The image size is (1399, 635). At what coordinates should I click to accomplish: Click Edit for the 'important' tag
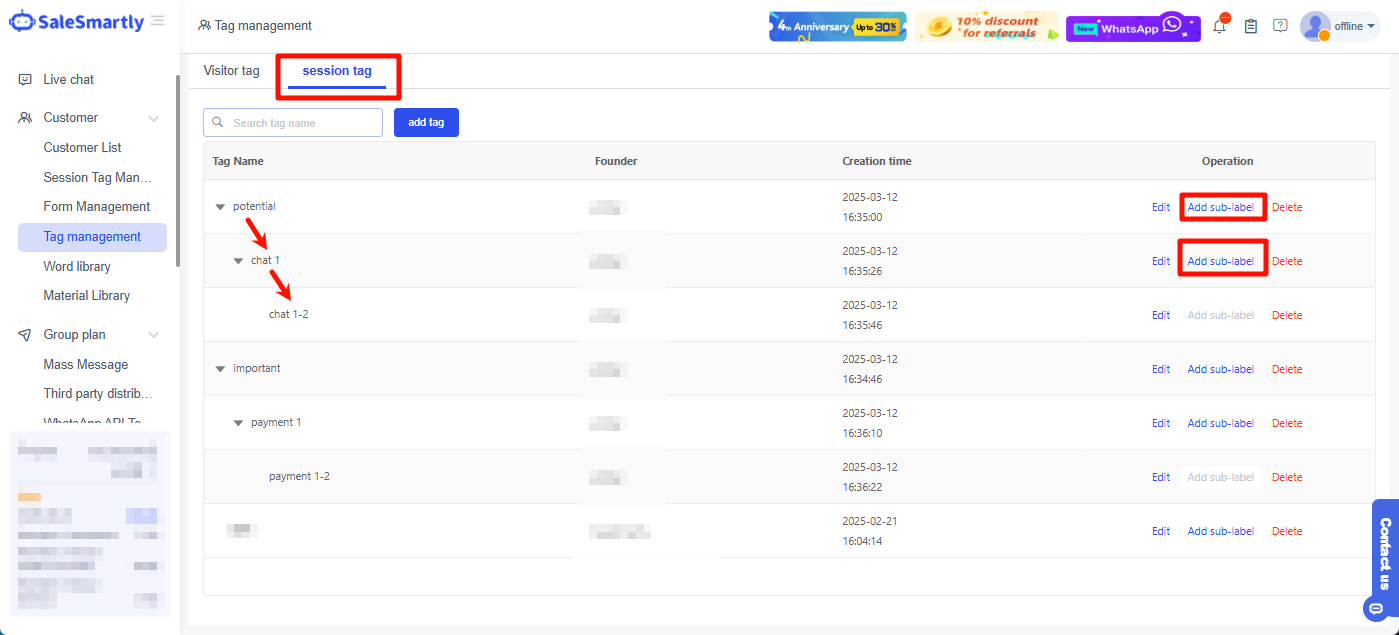click(x=1160, y=369)
